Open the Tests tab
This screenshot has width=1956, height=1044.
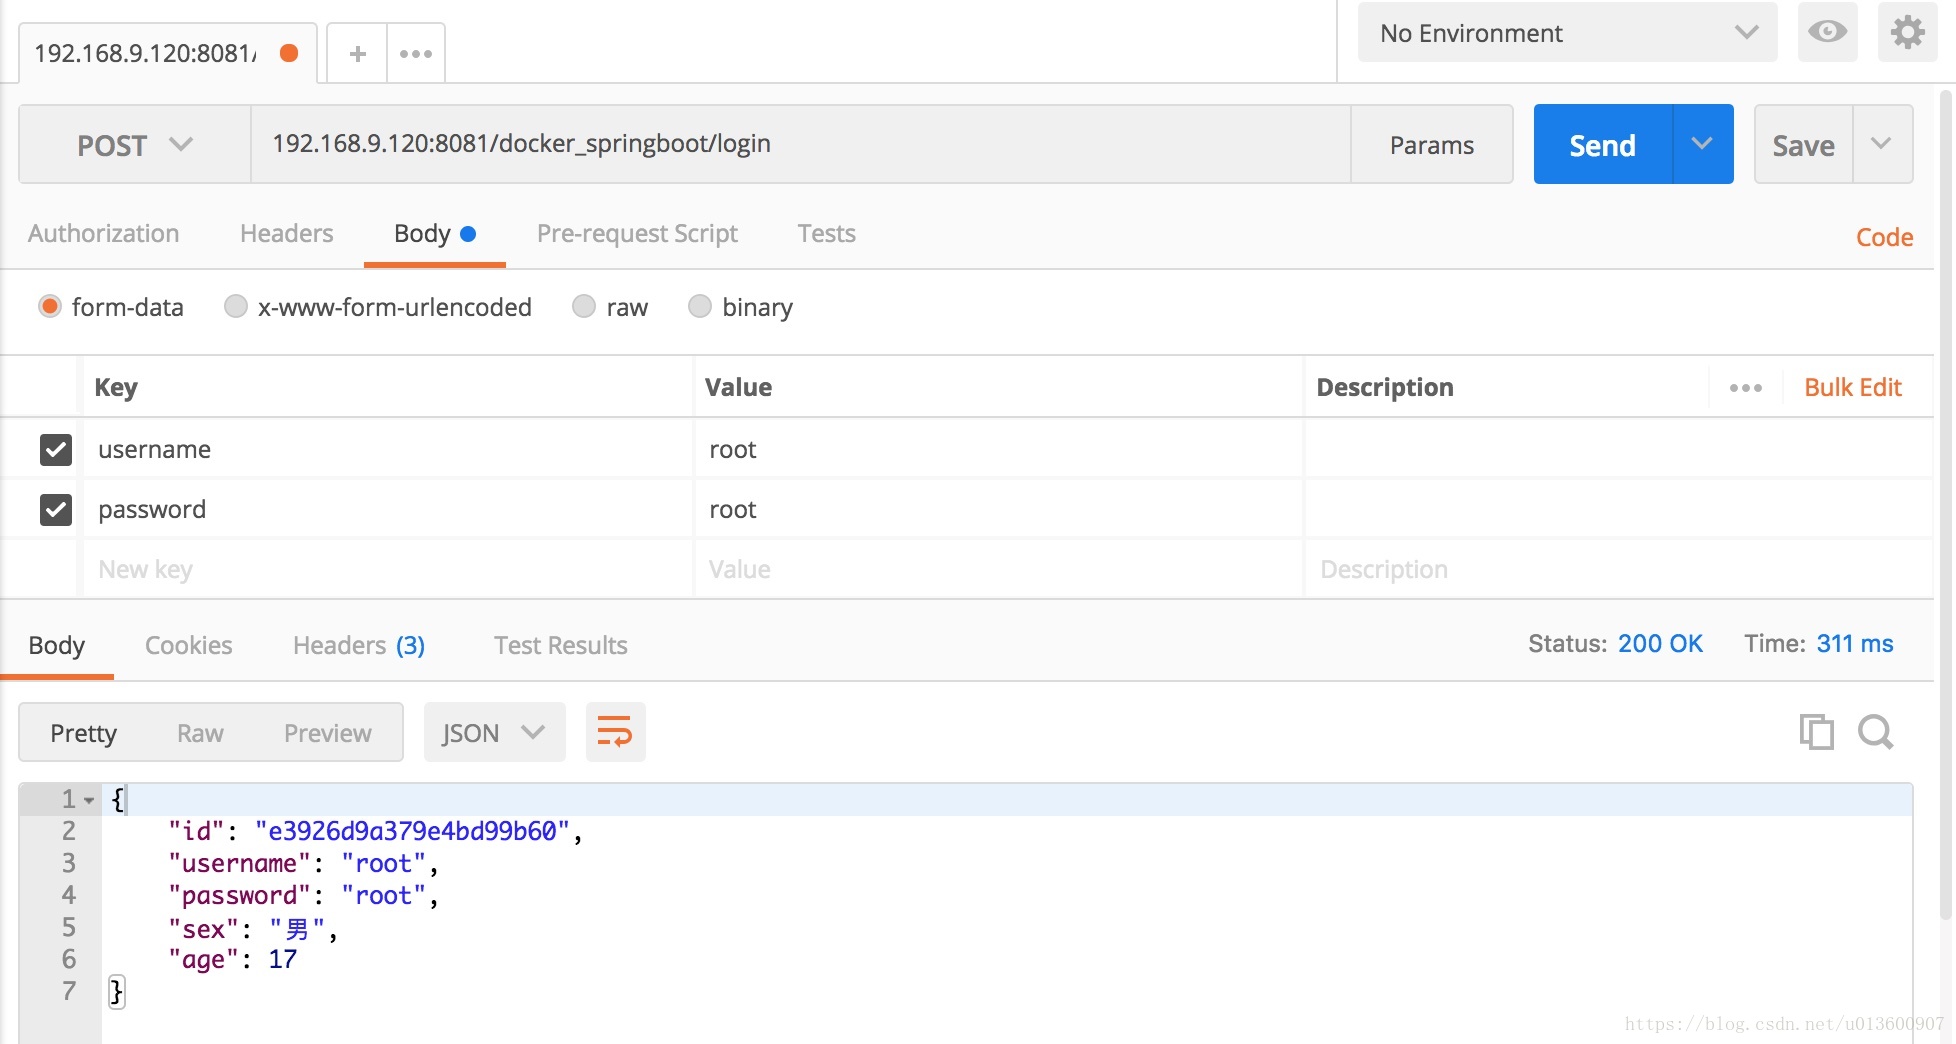click(x=826, y=233)
